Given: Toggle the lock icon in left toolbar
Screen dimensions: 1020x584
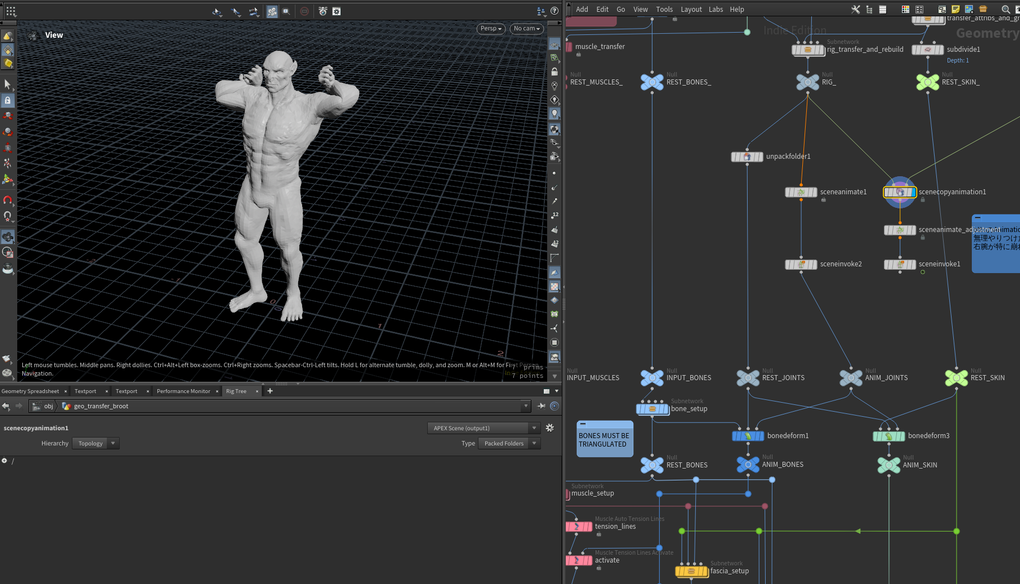Looking at the screenshot, I should (8, 101).
